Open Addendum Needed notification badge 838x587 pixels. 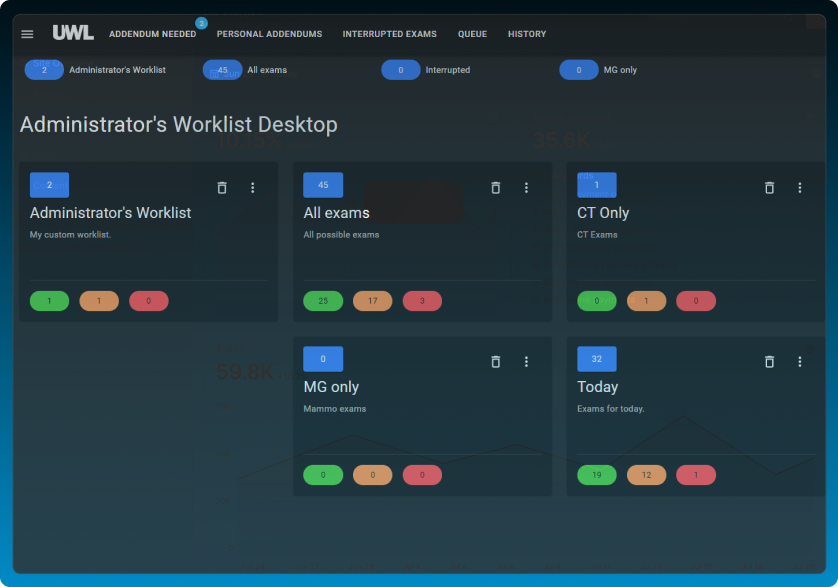click(201, 23)
